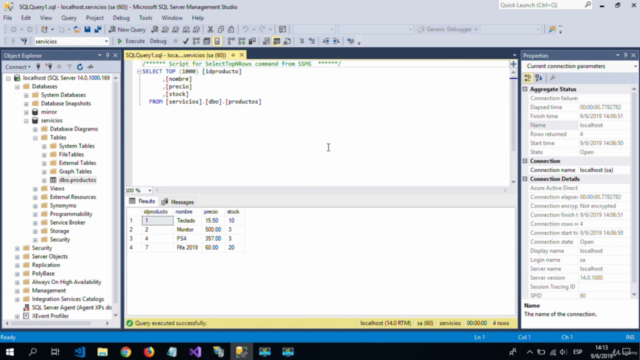This screenshot has height=360, width=640.
Task: Click the Execute button
Action: pos(131,41)
